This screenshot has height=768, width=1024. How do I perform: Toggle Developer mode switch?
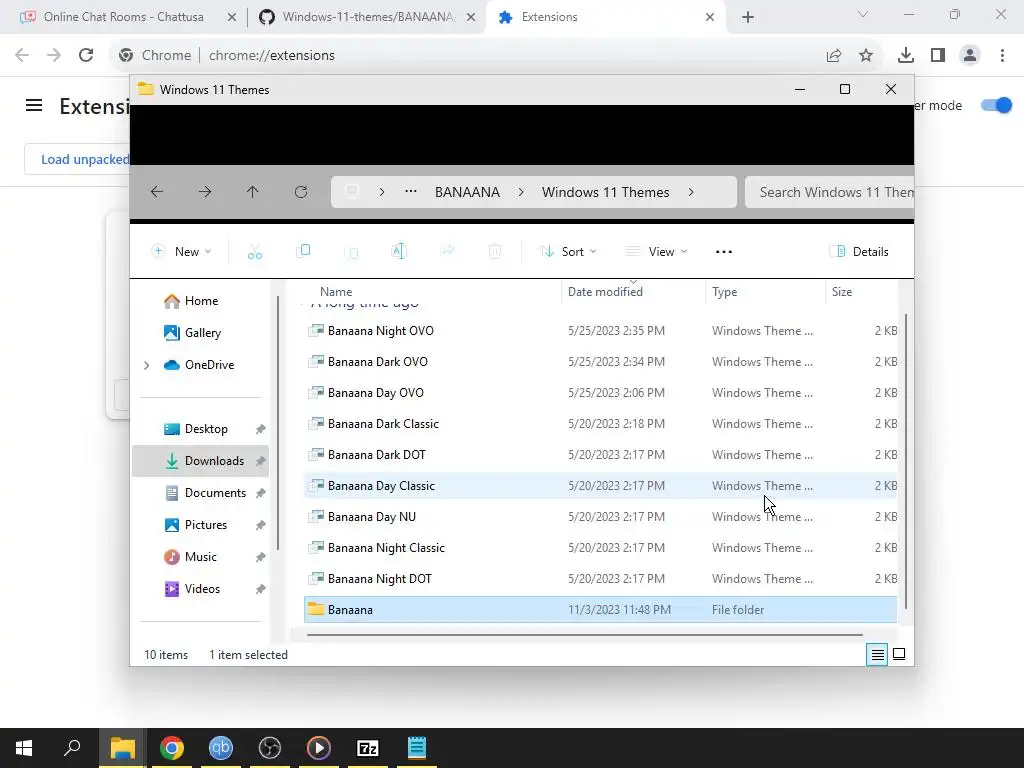tap(997, 105)
